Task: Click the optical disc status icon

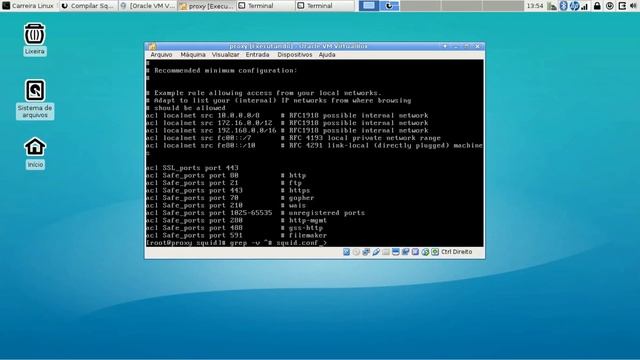Action: point(356,252)
